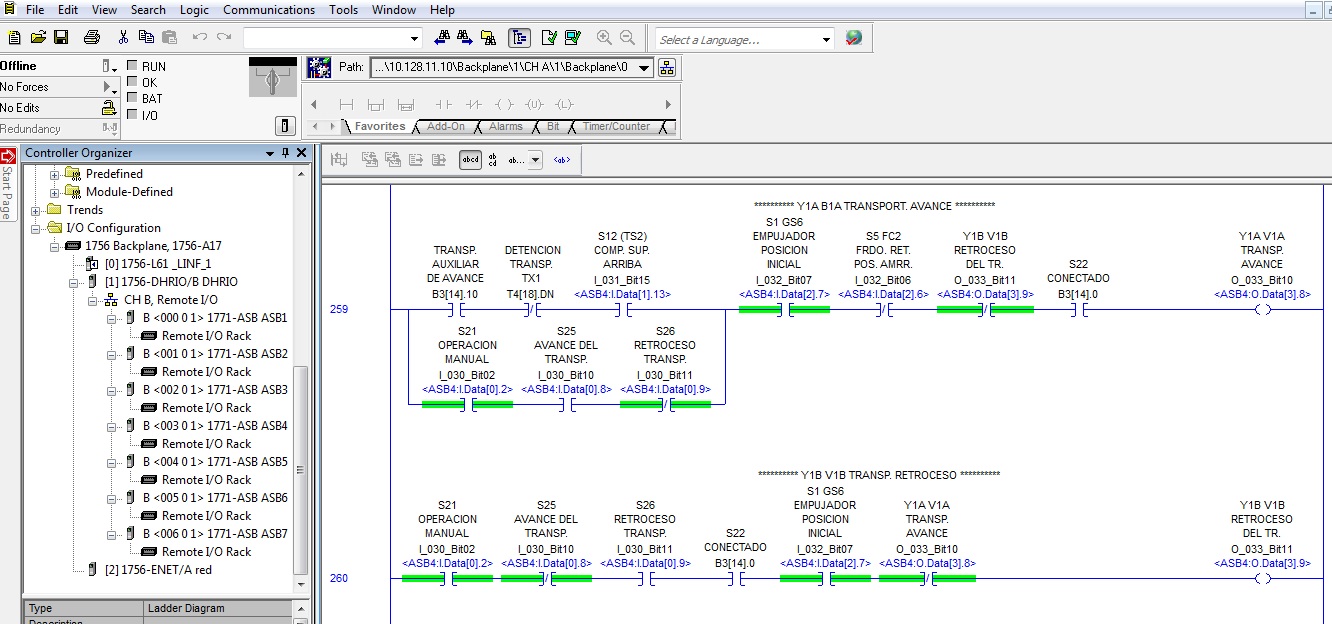Screen dimensions: 1332x624
Task: Insert an Output Latch instruction
Action: click(x=564, y=104)
